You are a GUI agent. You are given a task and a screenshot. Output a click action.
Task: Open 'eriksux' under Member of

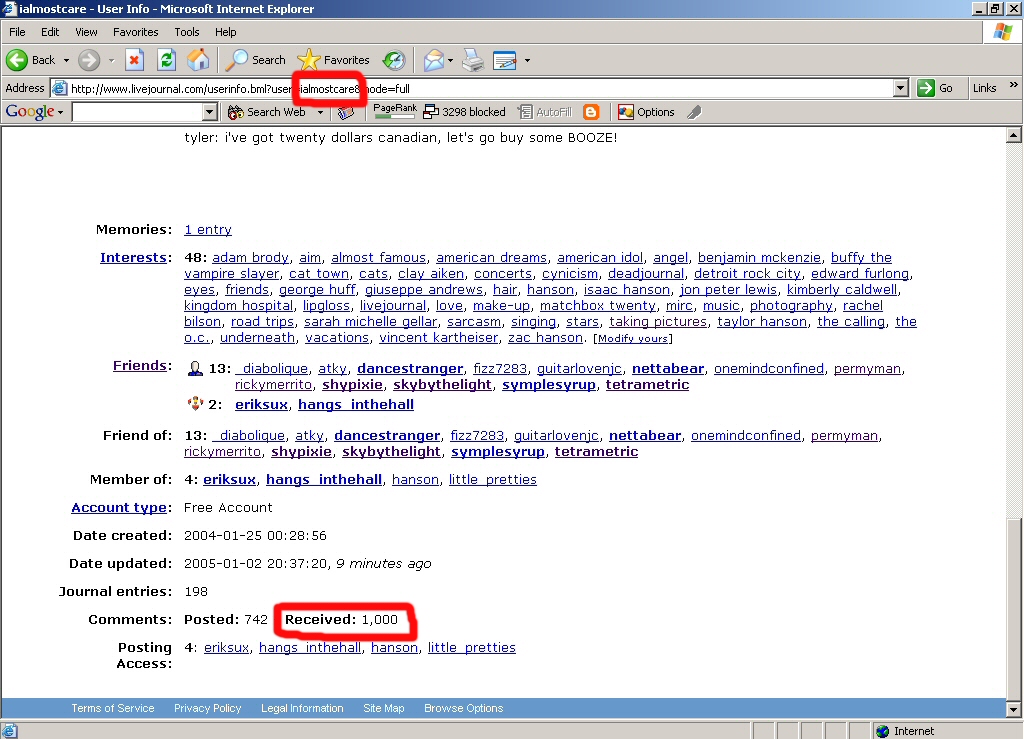(229, 479)
